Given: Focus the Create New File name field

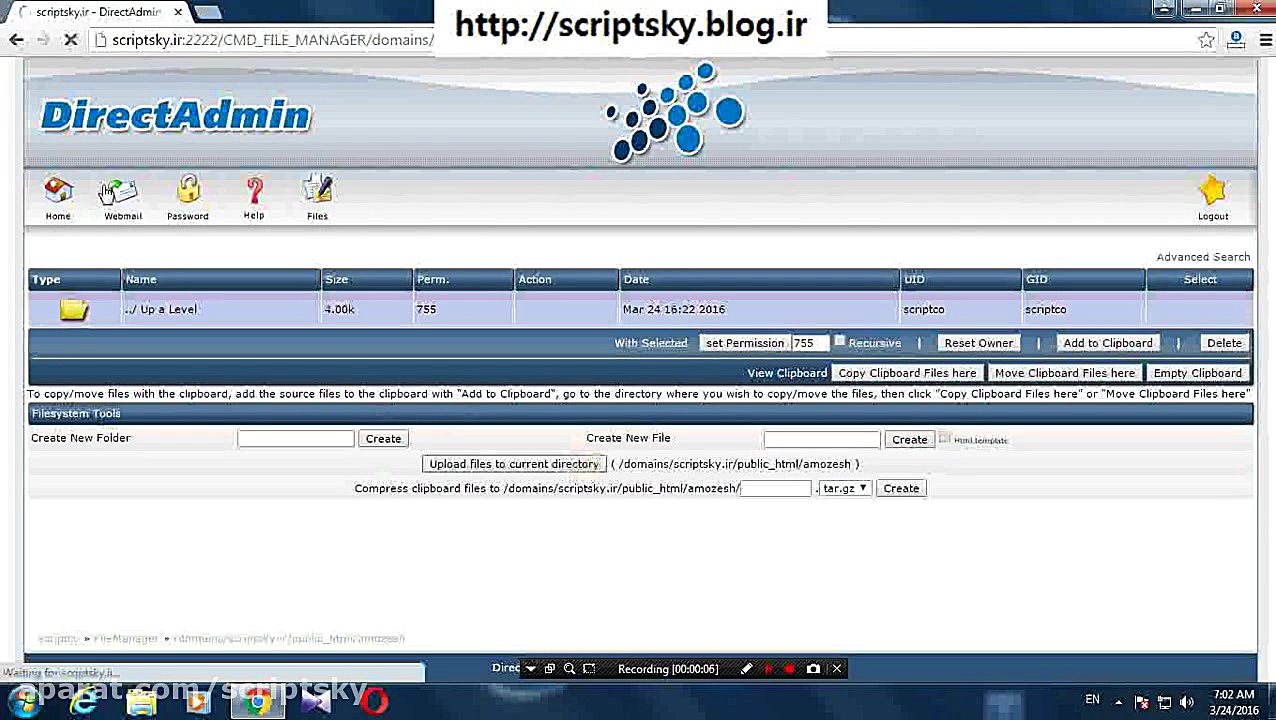Looking at the screenshot, I should point(822,439).
